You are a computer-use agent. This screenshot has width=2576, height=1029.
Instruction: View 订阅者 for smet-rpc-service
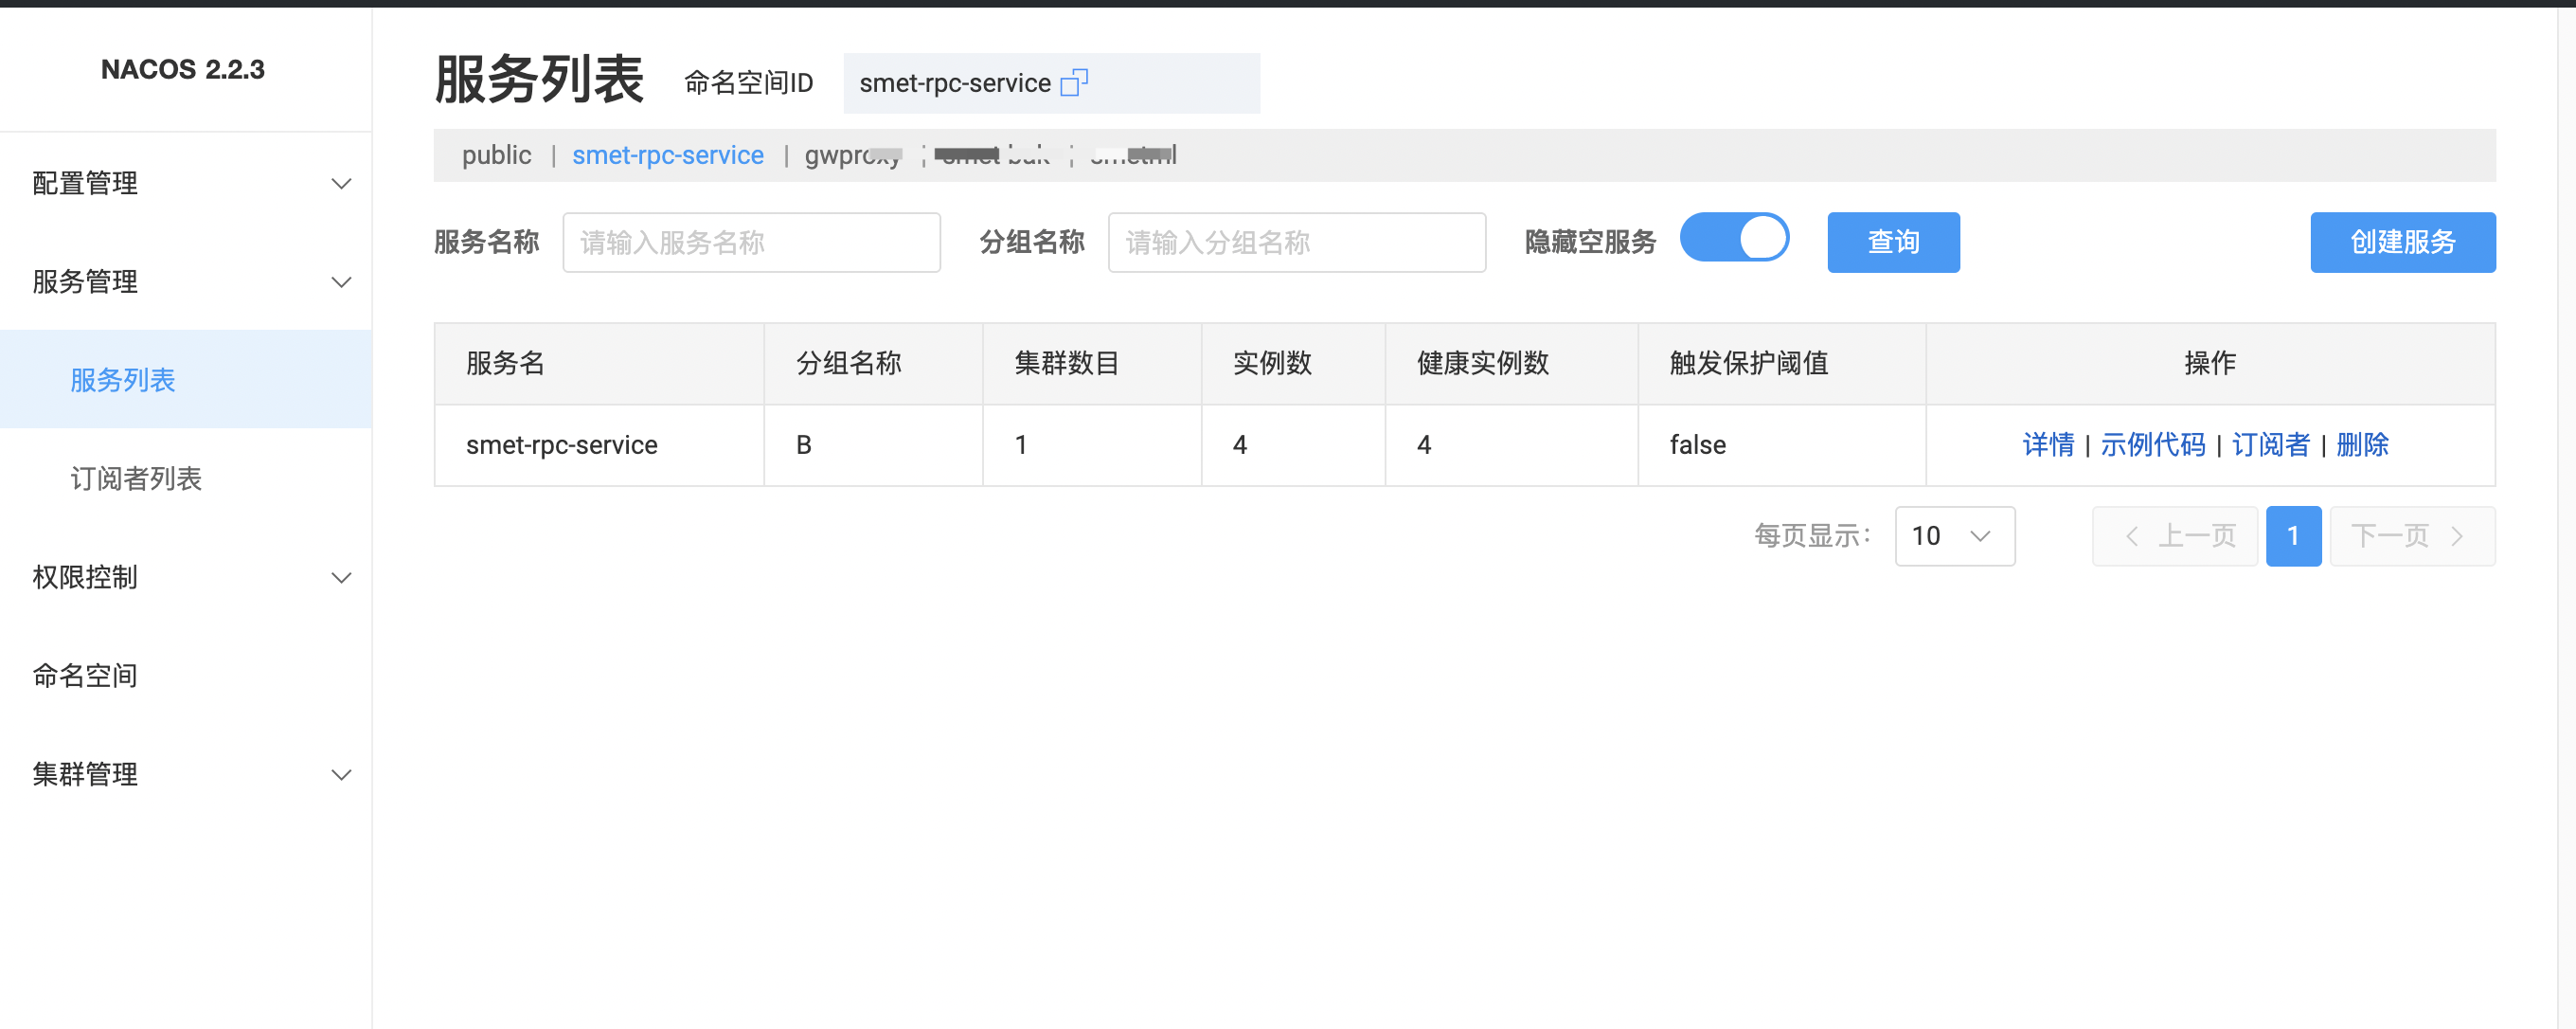(2271, 445)
